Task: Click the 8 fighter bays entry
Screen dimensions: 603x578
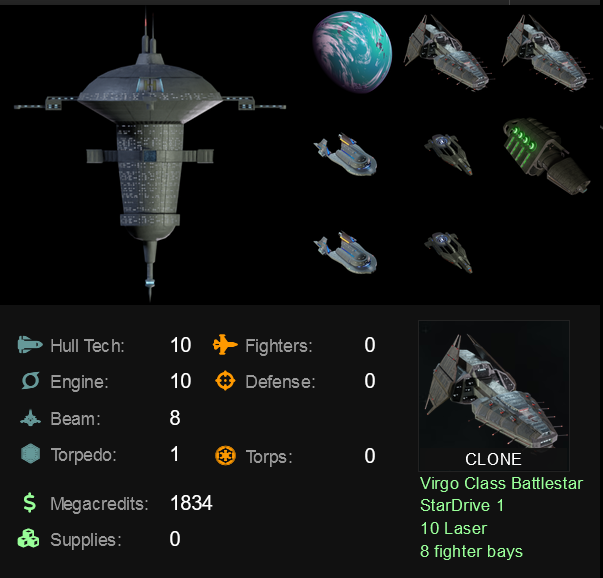Action: coord(471,551)
